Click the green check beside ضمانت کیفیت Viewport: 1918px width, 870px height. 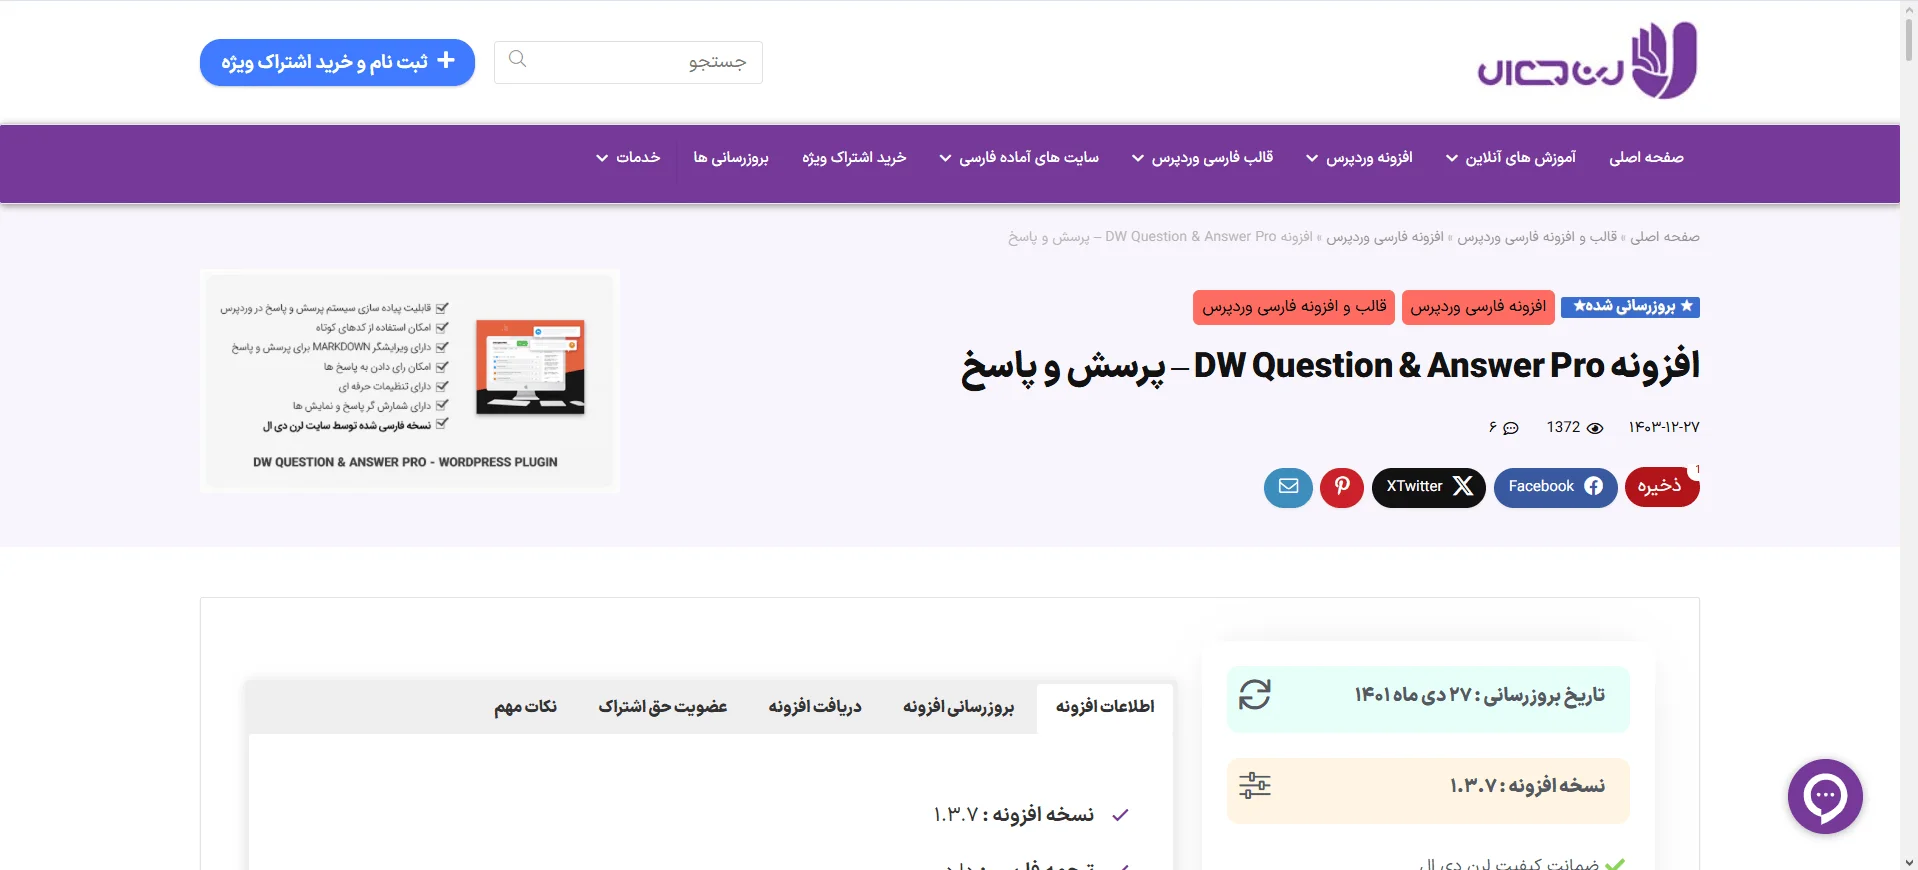click(1615, 864)
